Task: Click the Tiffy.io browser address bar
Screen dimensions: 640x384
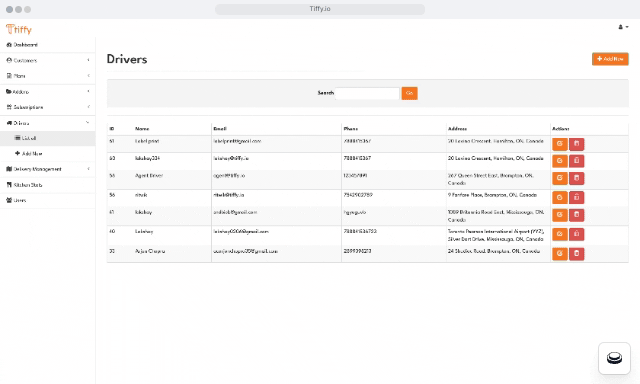Action: (x=320, y=9)
